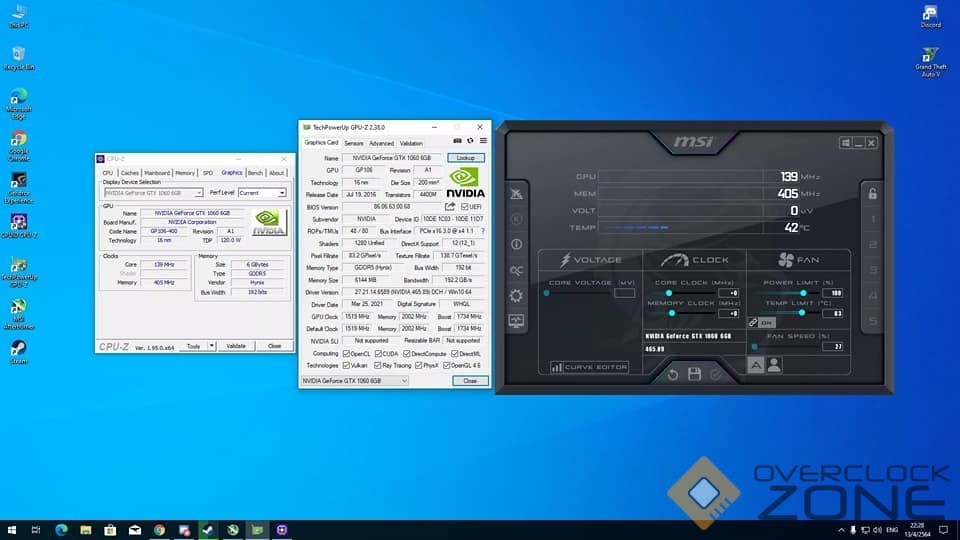
Task: Toggle the profile lock icon in Afterburner
Action: coord(872,193)
